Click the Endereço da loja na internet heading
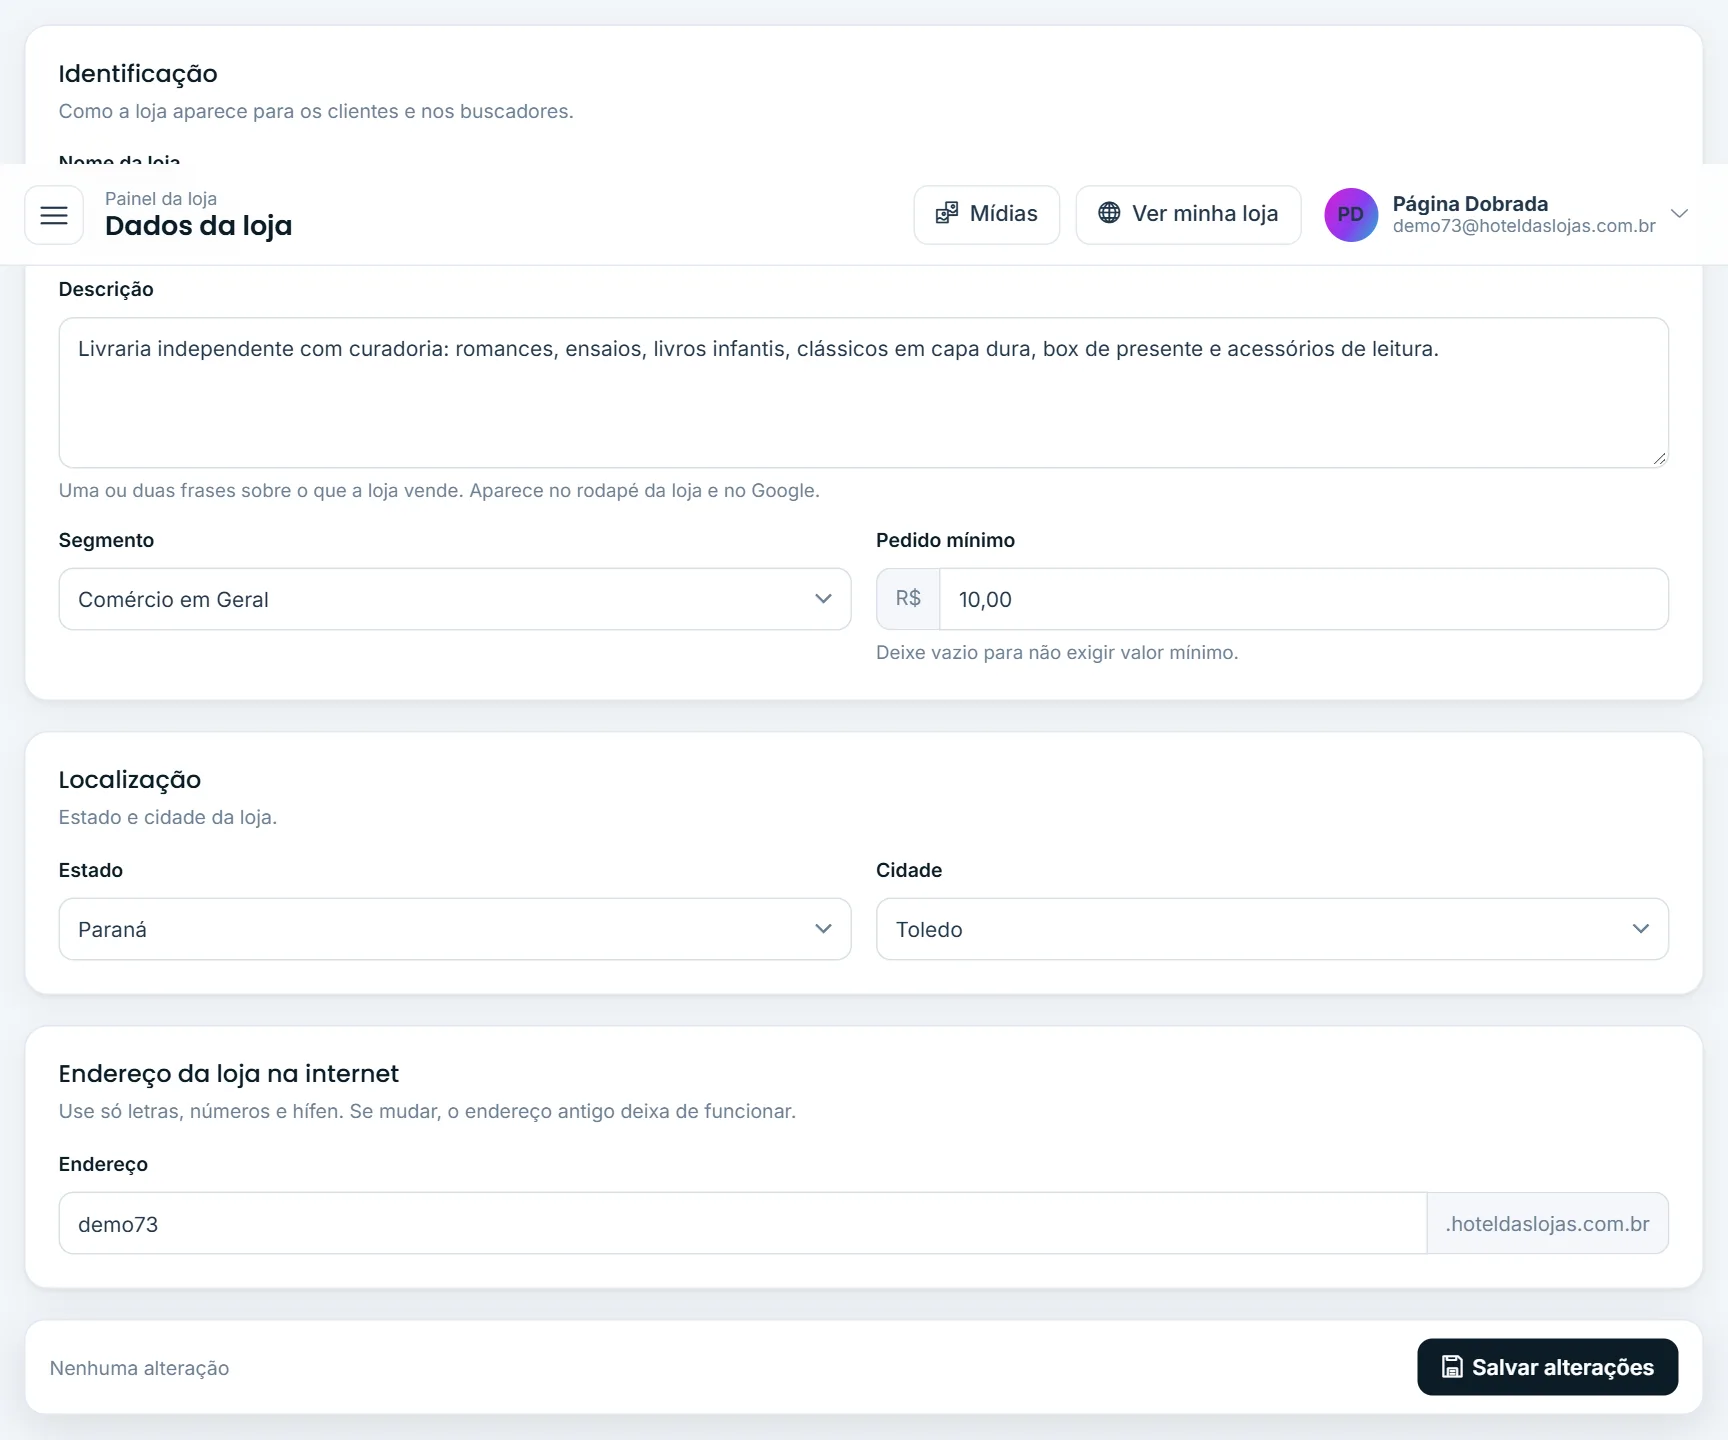This screenshot has width=1728, height=1440. tap(229, 1073)
